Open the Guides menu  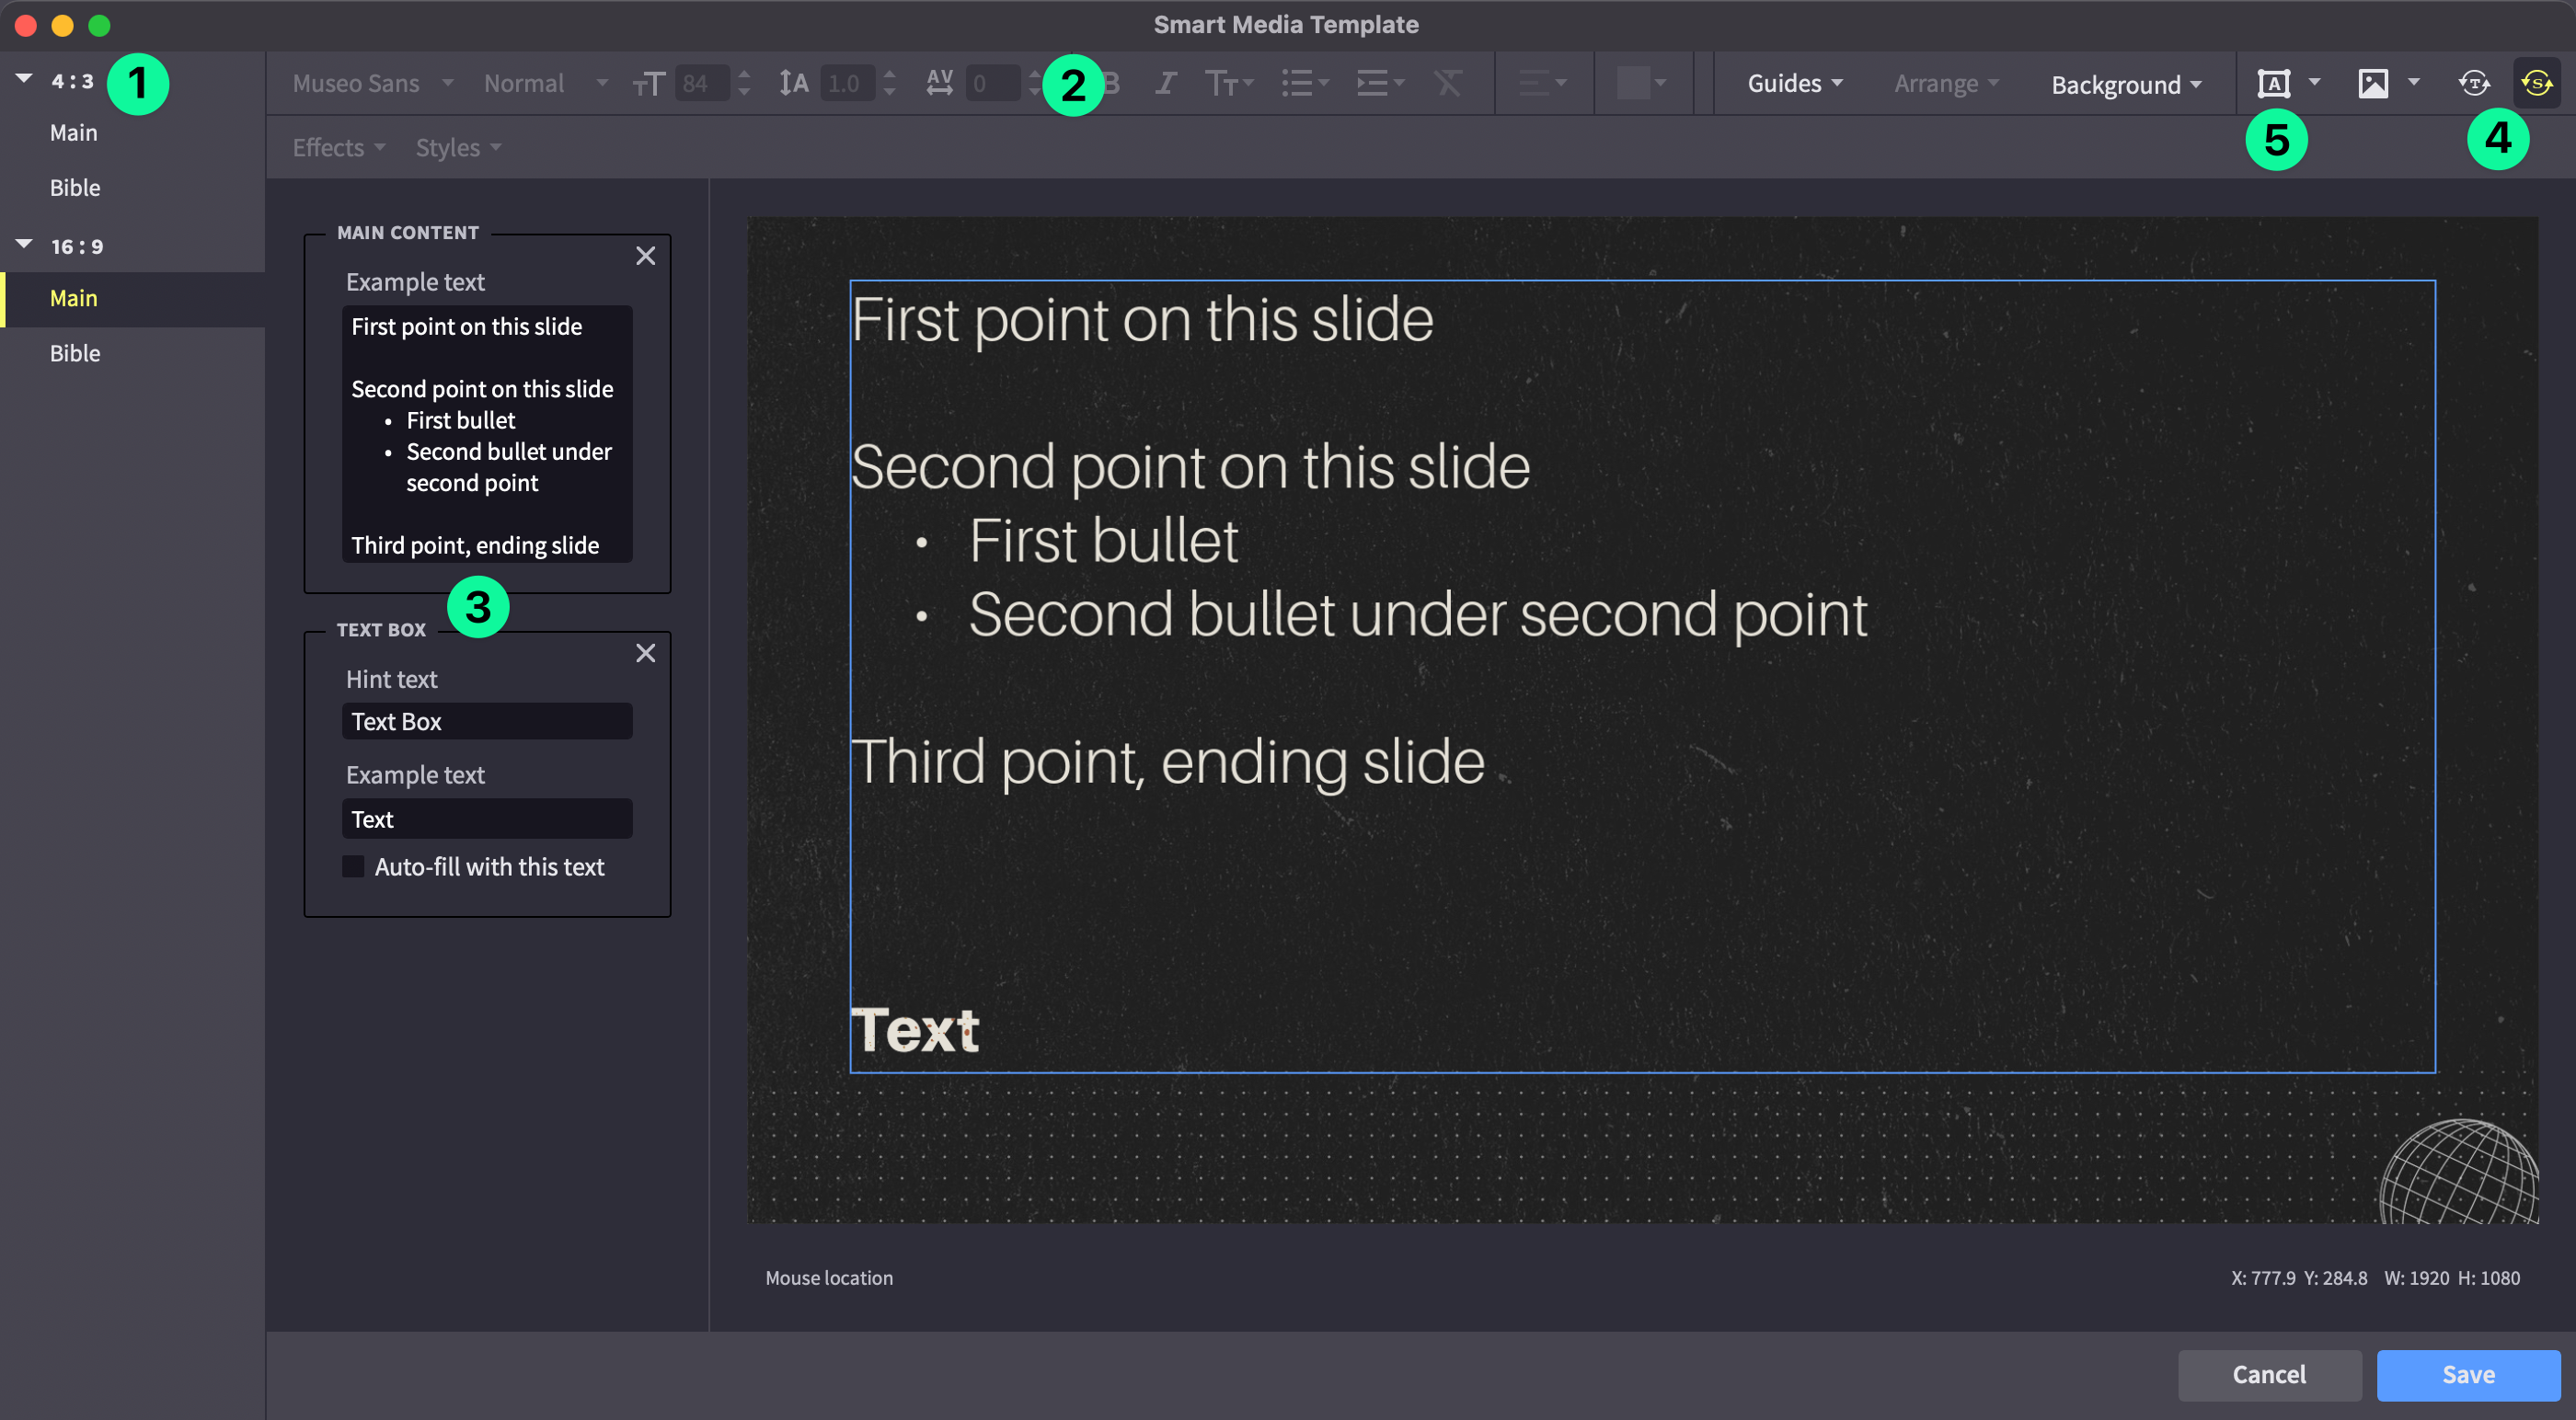[x=1794, y=83]
